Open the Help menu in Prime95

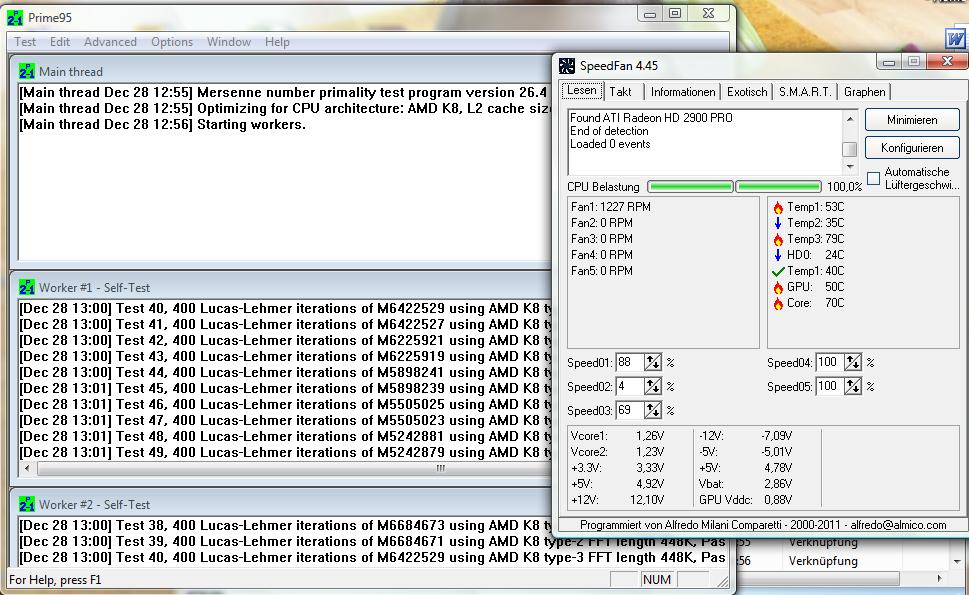pos(277,42)
